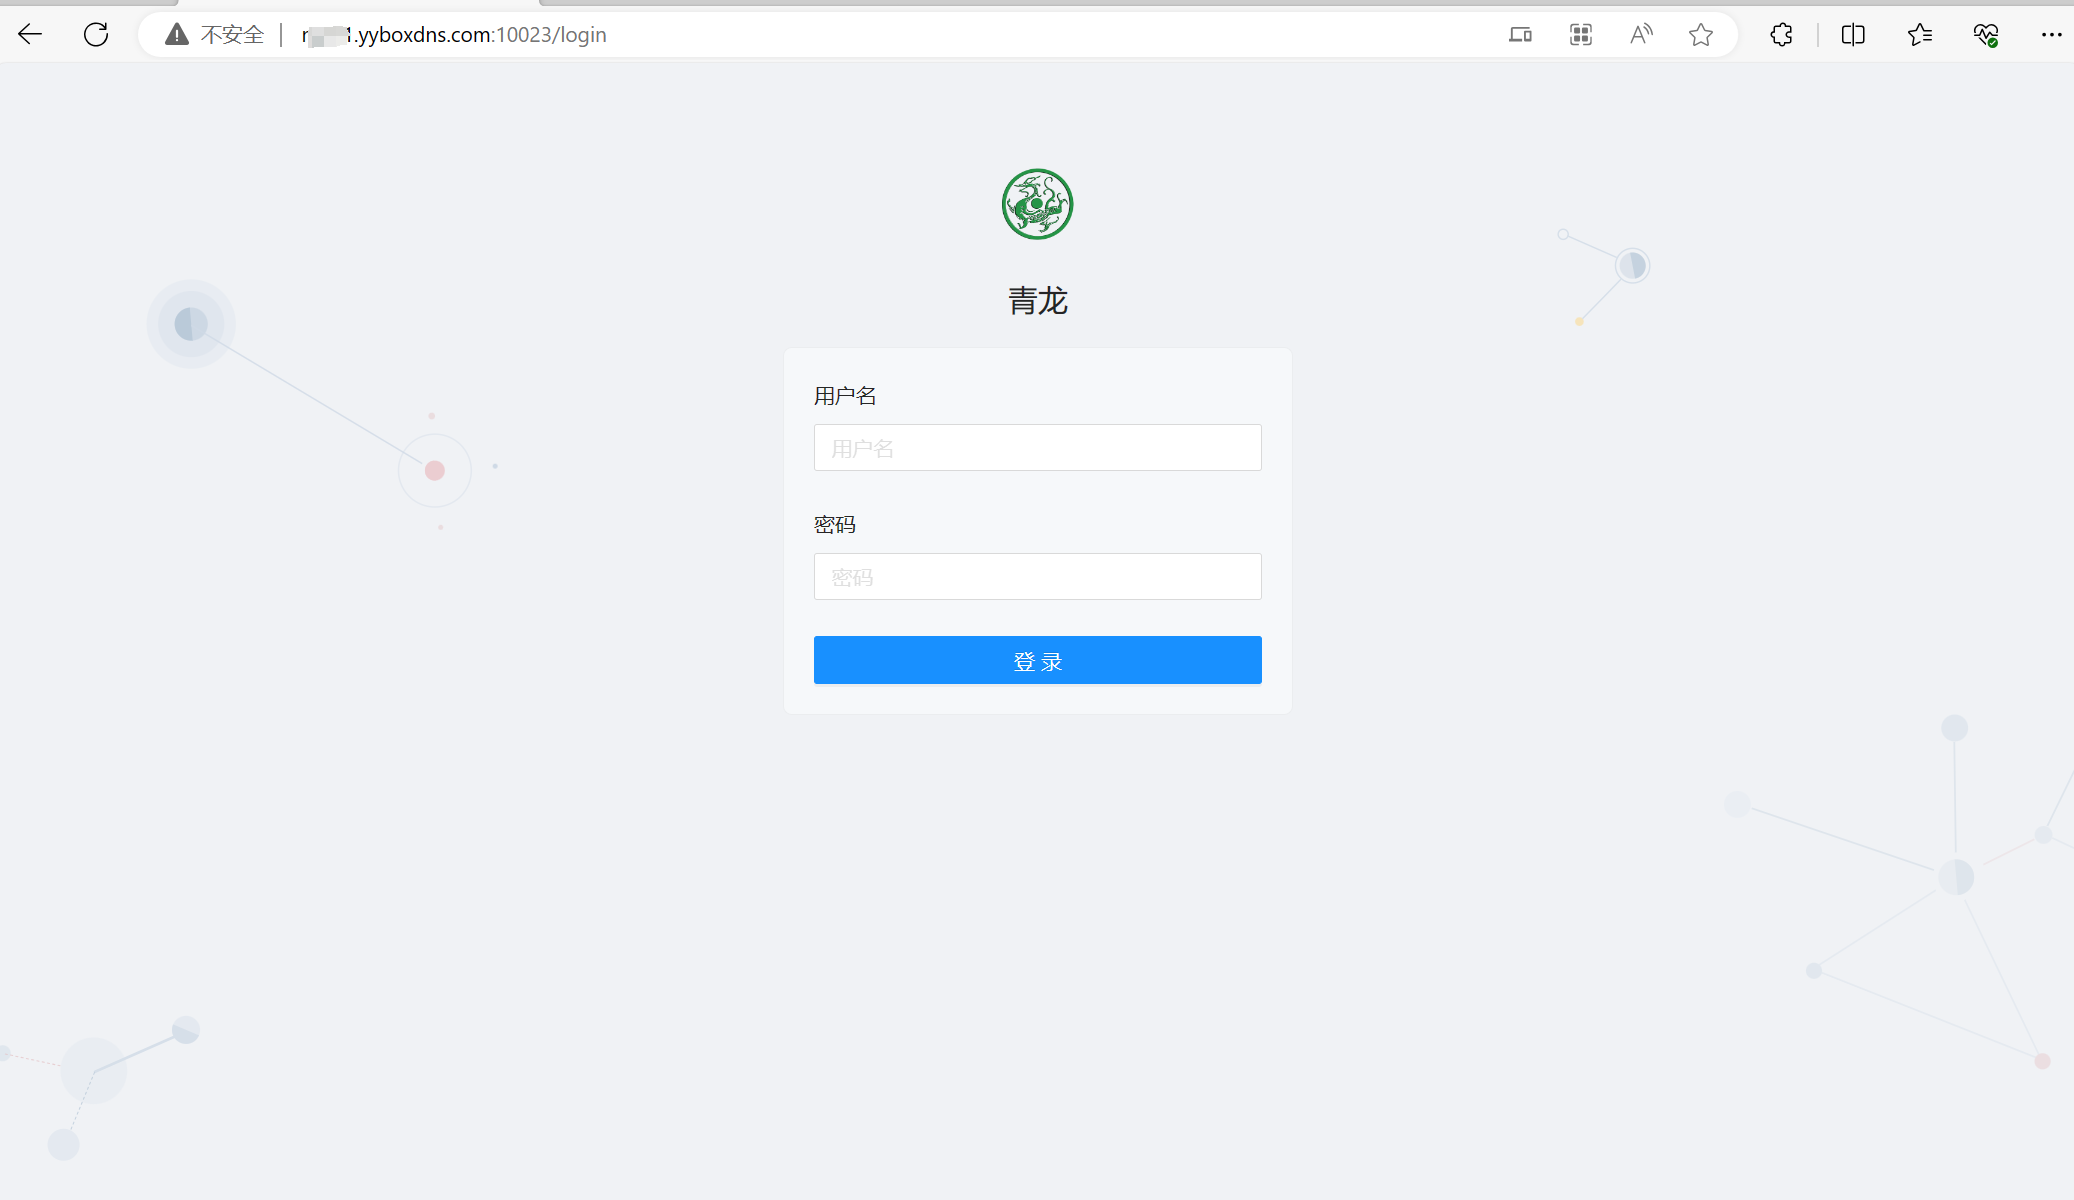Open the send-to-devices icon in address bar

pyautogui.click(x=1520, y=35)
